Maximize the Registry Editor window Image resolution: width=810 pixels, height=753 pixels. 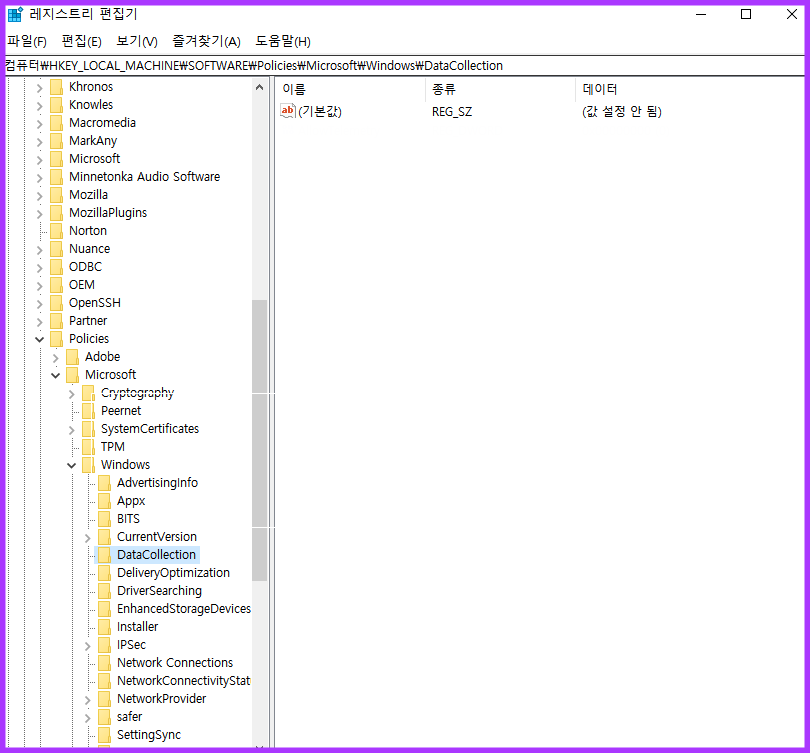coord(746,14)
